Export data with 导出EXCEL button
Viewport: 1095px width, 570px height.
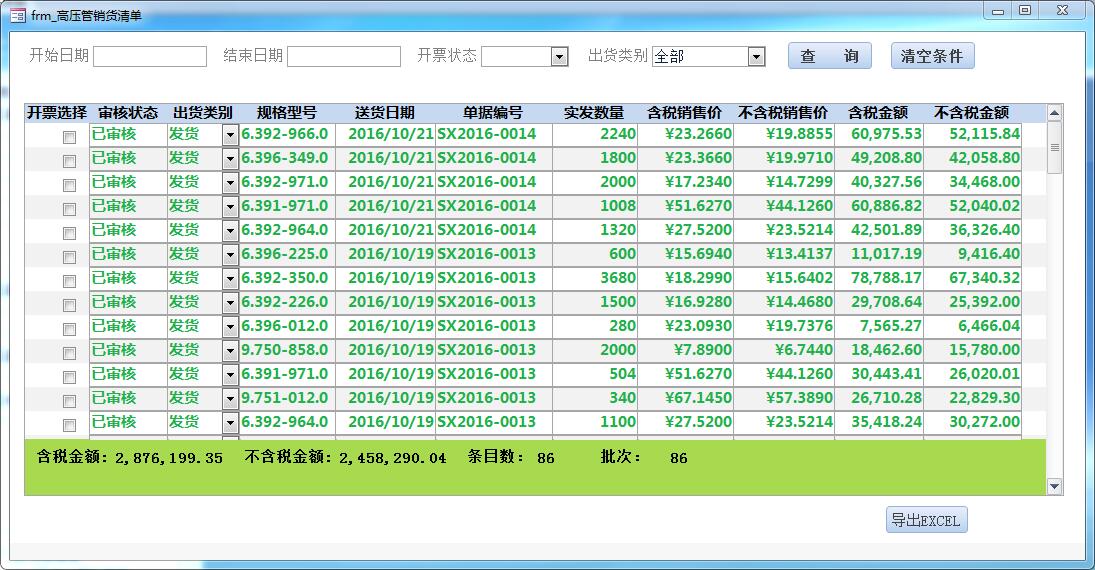926,520
